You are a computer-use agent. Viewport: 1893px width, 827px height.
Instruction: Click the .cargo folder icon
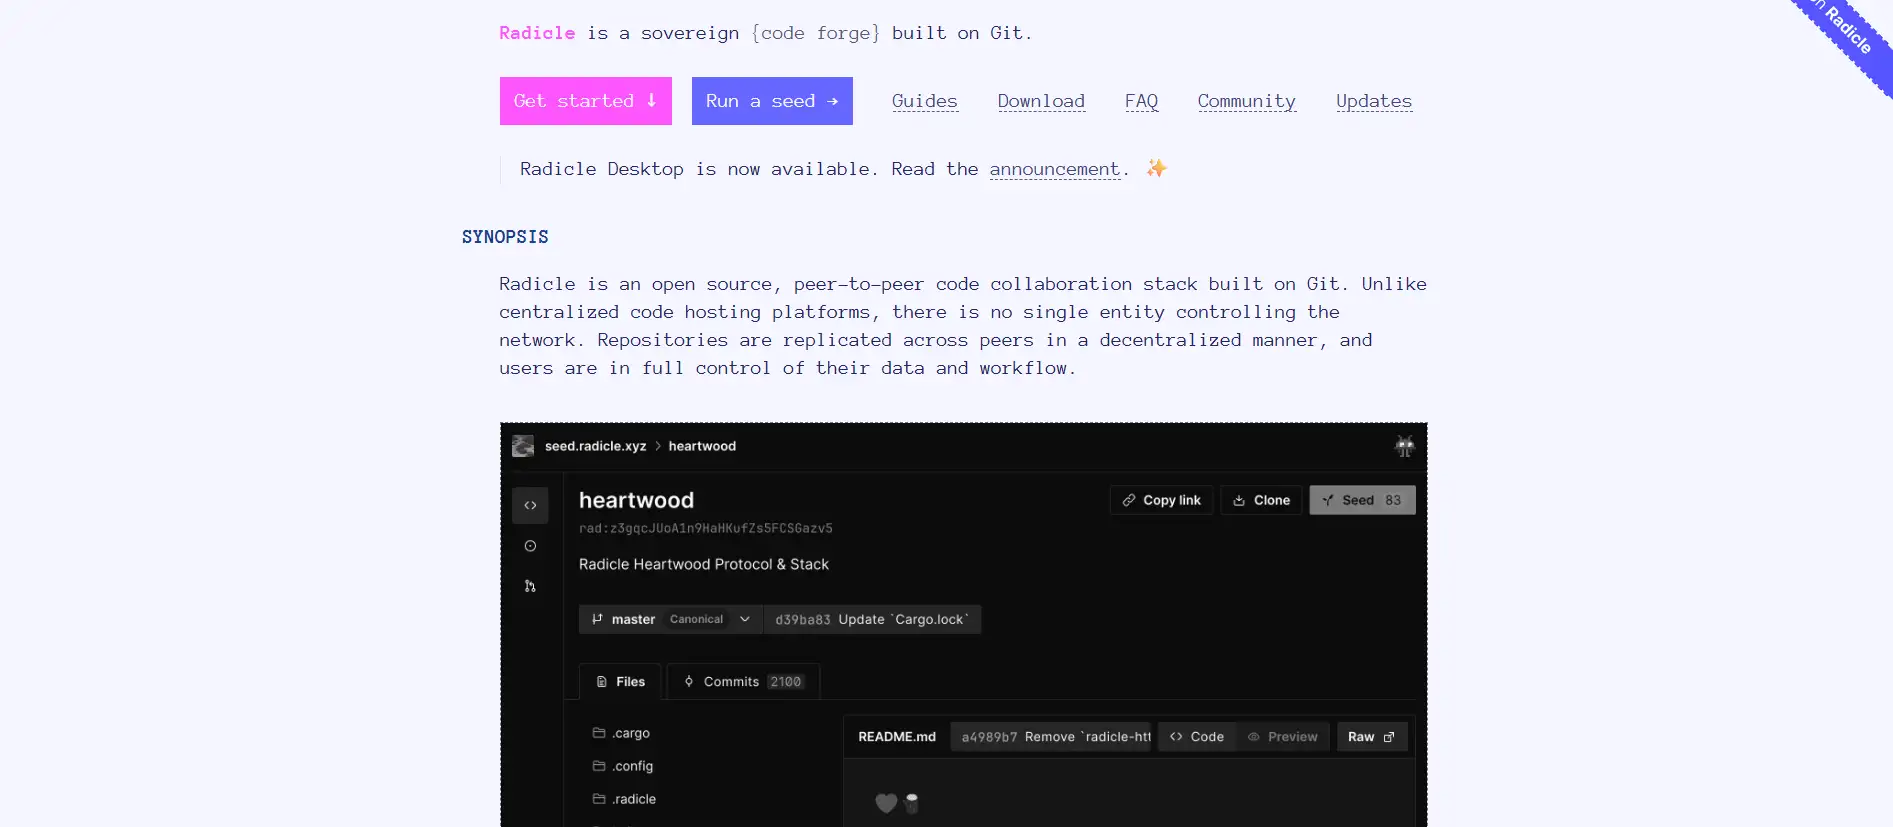[599, 733]
